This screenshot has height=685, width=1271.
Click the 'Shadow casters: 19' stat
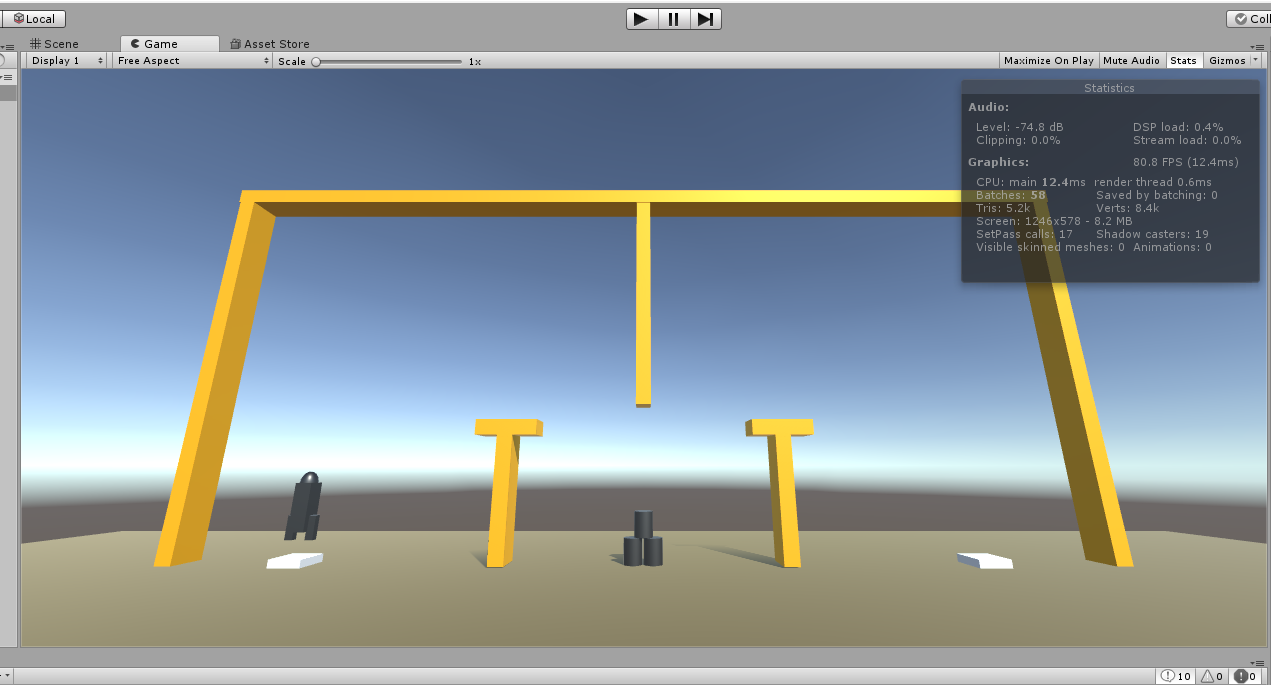[1152, 234]
